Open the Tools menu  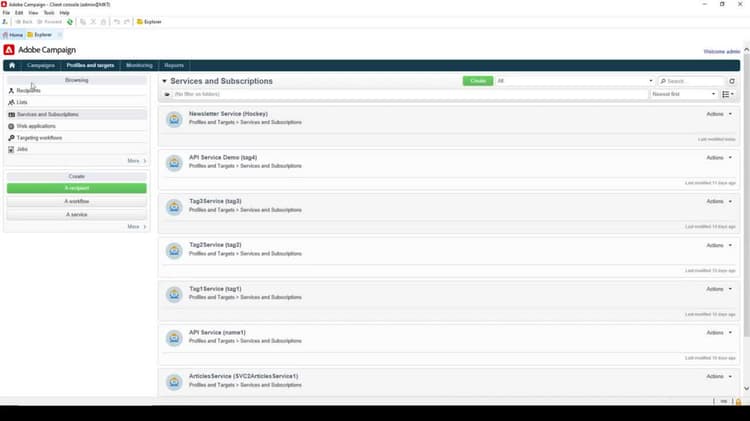pos(49,13)
